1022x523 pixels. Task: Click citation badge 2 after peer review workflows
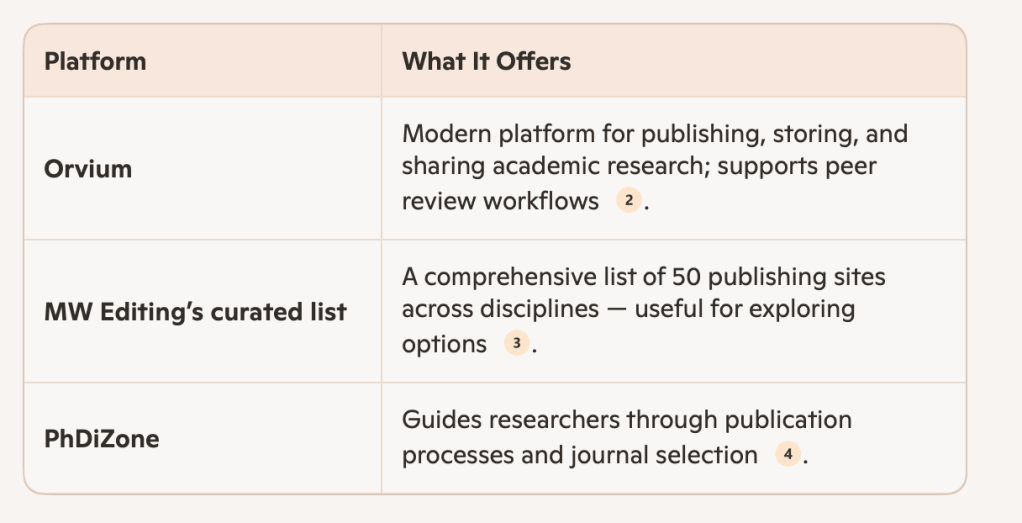(x=628, y=201)
